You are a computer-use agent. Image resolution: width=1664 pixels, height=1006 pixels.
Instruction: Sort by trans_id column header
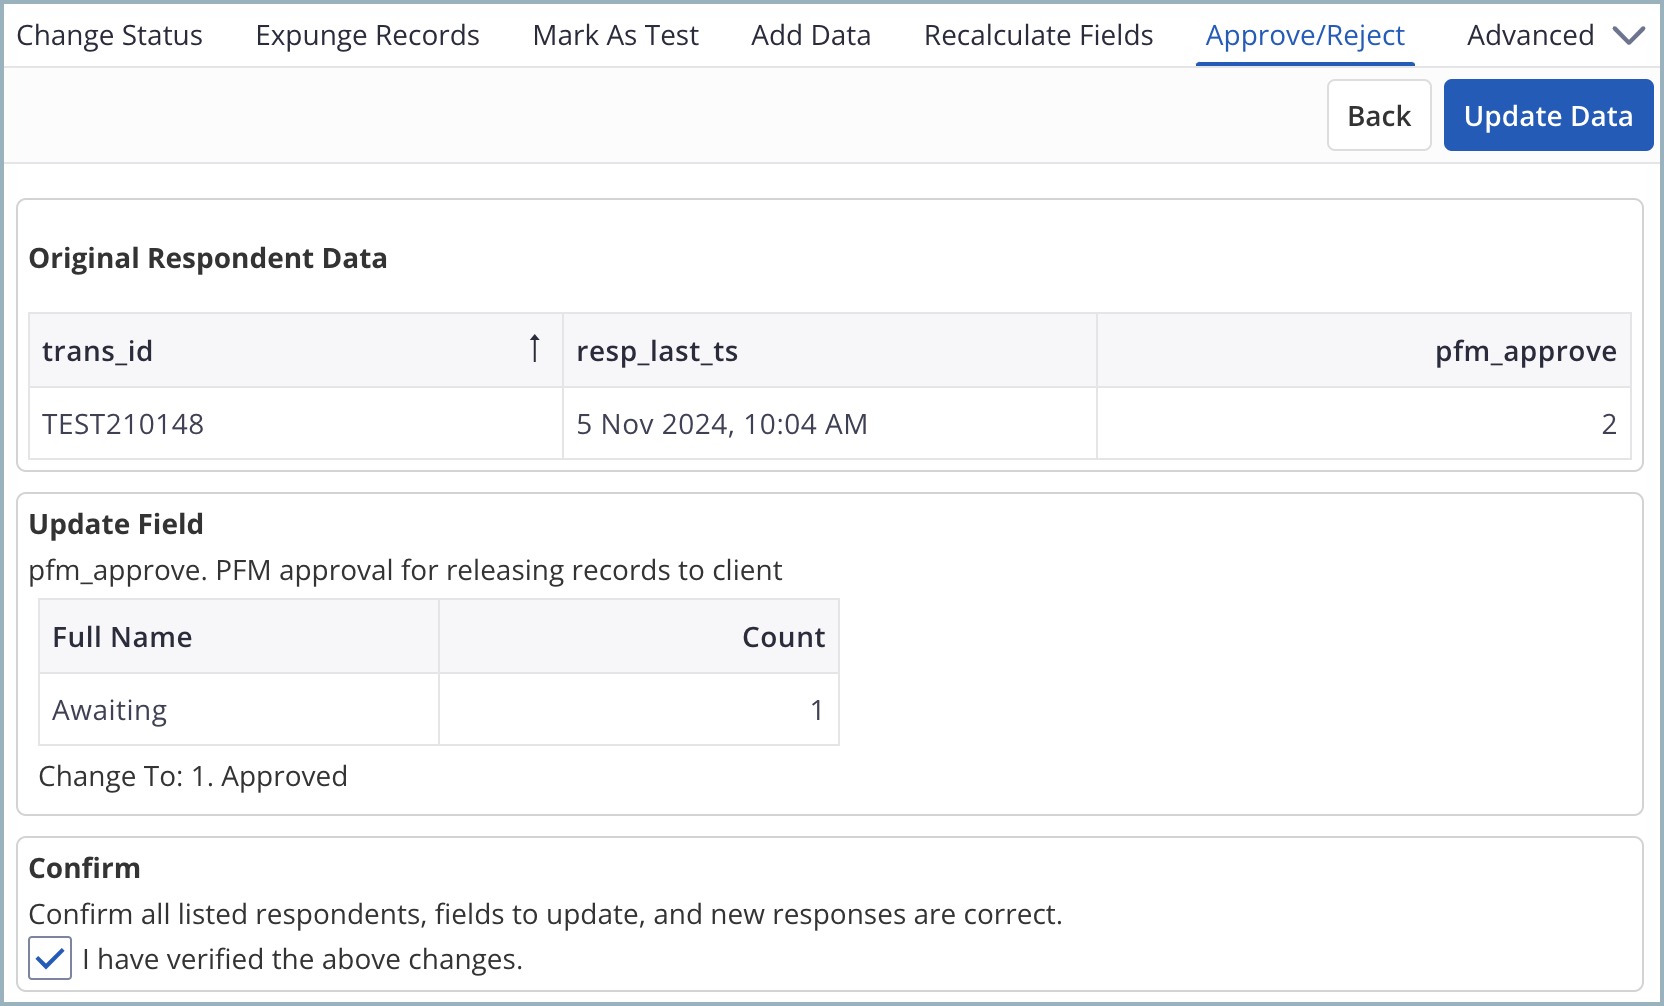pyautogui.click(x=296, y=351)
